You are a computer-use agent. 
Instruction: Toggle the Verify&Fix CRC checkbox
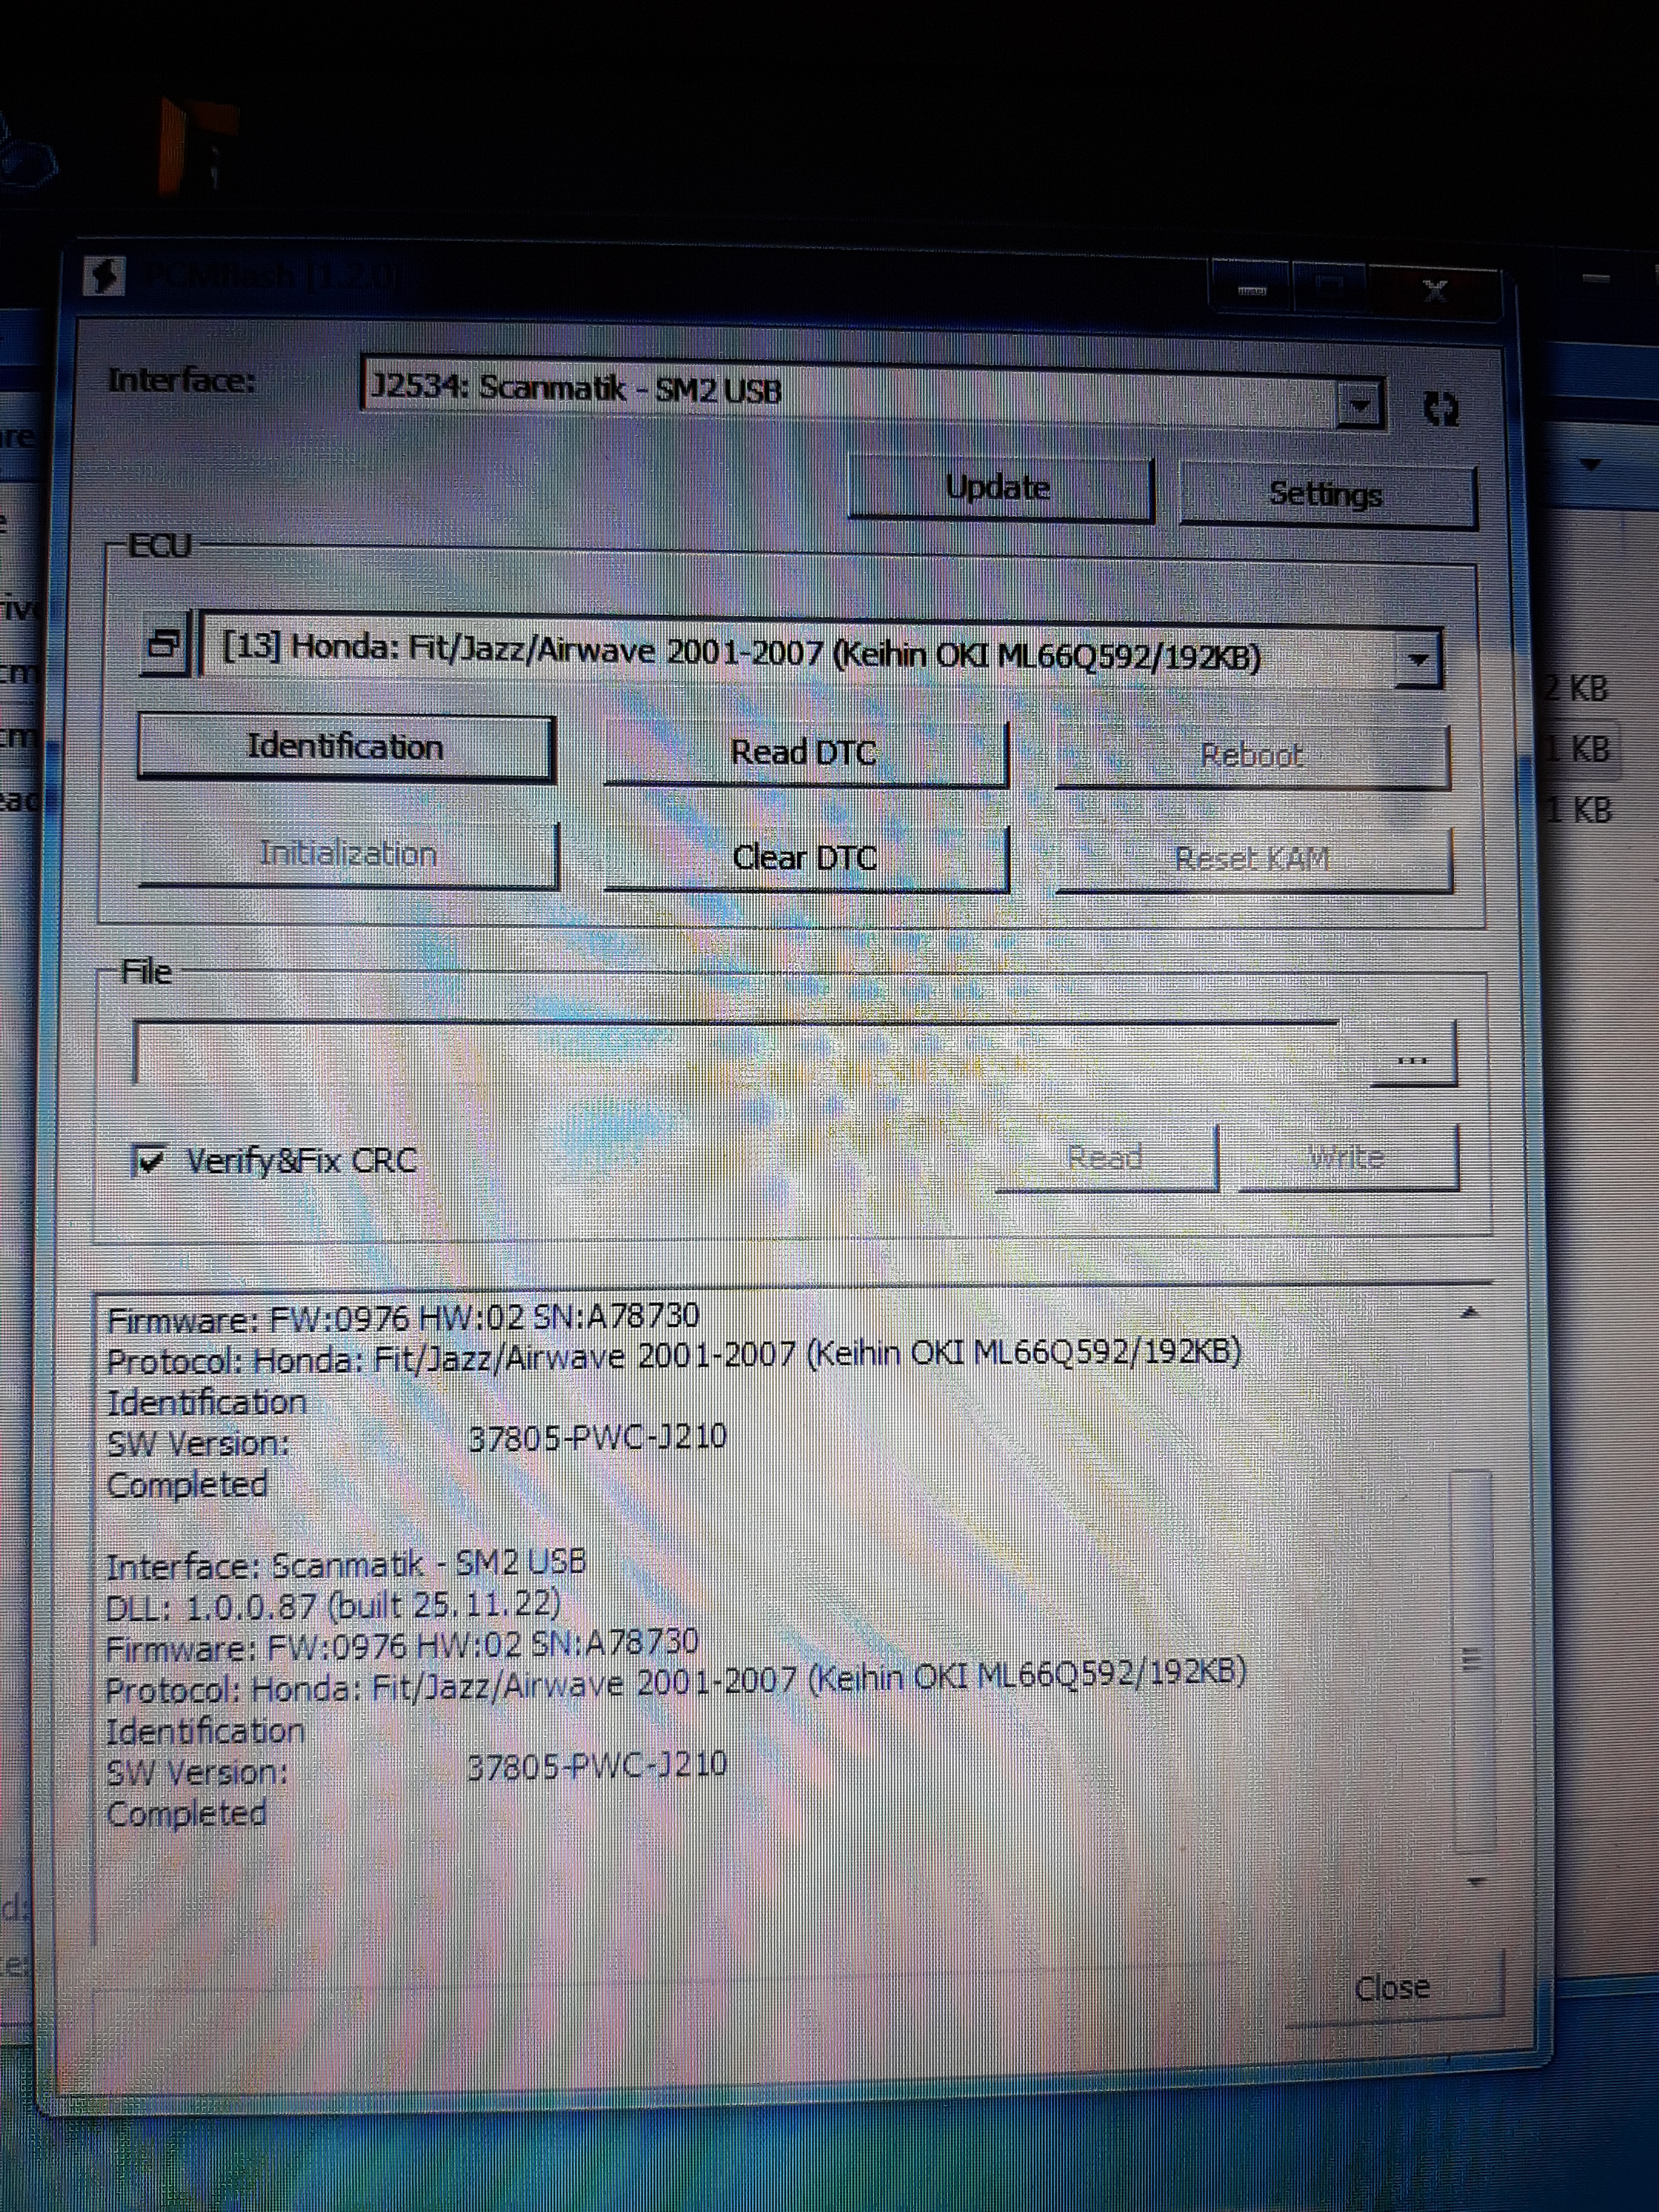[149, 1160]
